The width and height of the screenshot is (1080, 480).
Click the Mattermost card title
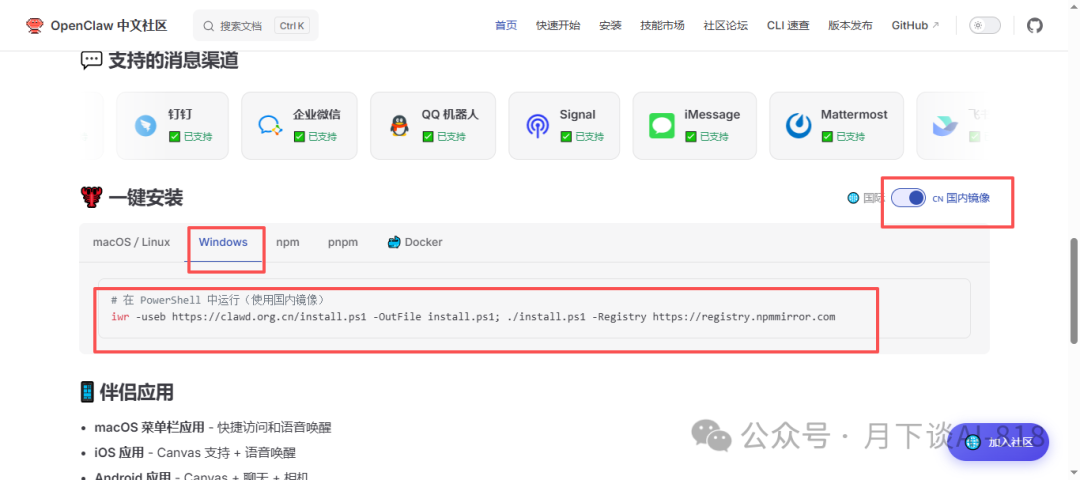[854, 114]
